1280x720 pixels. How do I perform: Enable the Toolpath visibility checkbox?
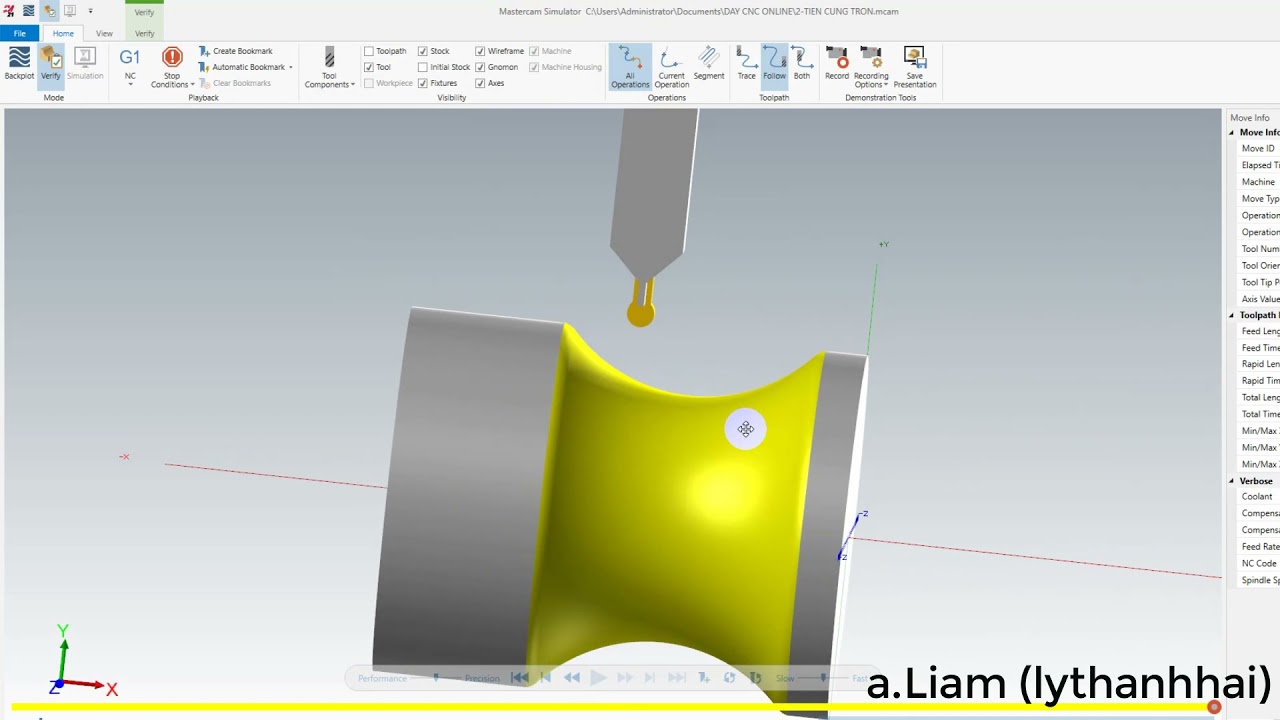(369, 51)
